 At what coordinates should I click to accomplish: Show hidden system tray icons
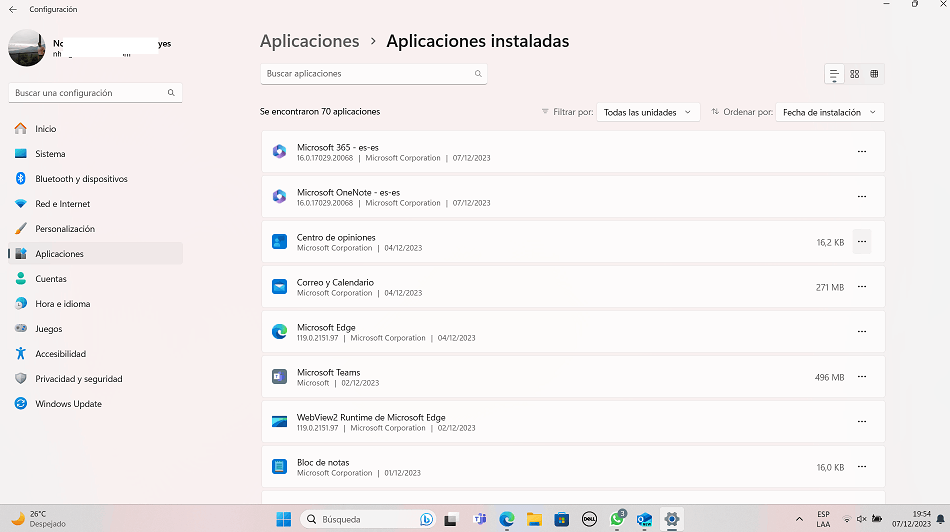click(799, 519)
